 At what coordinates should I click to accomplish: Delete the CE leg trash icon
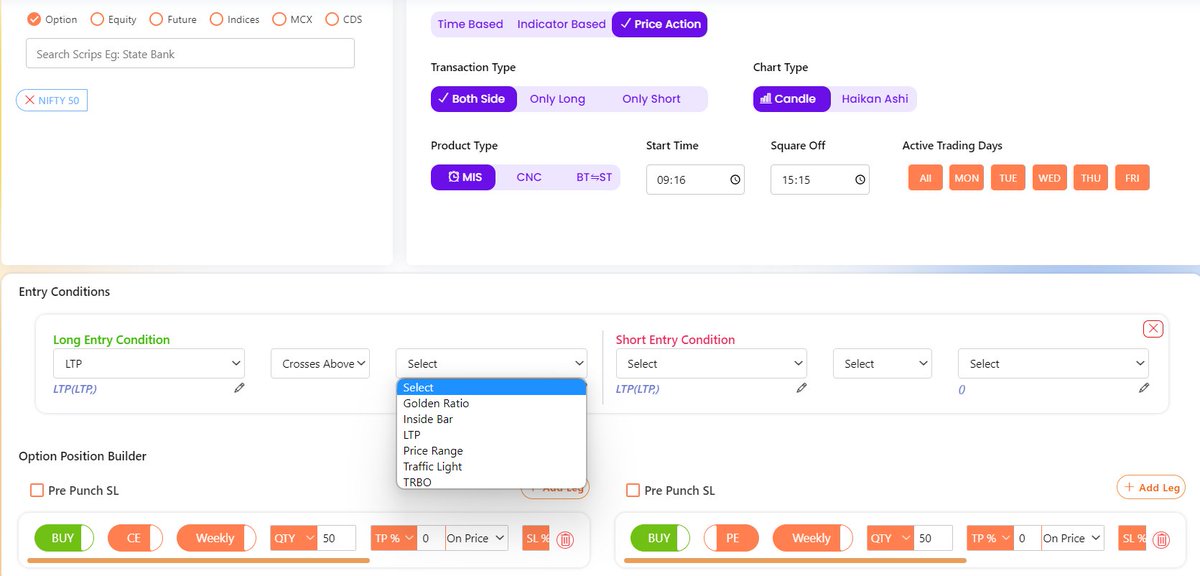pyautogui.click(x=565, y=540)
